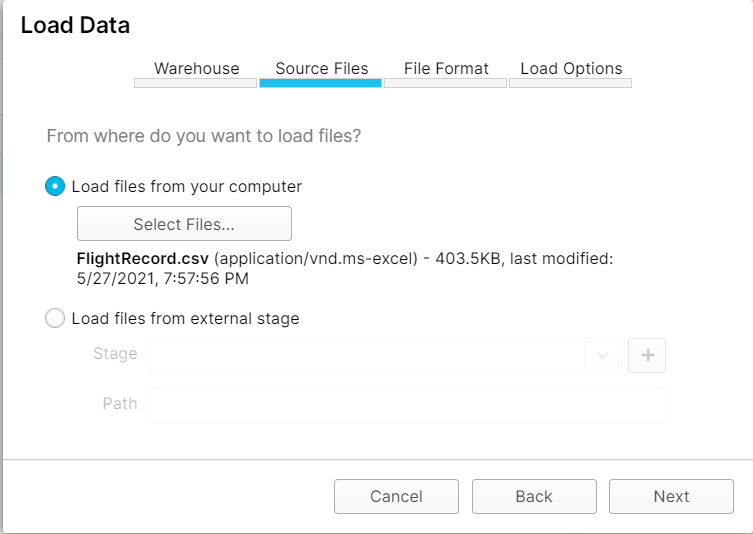Viewport: 753px width, 534px height.
Task: Click the Warehouse progress bar segment
Action: (195, 83)
